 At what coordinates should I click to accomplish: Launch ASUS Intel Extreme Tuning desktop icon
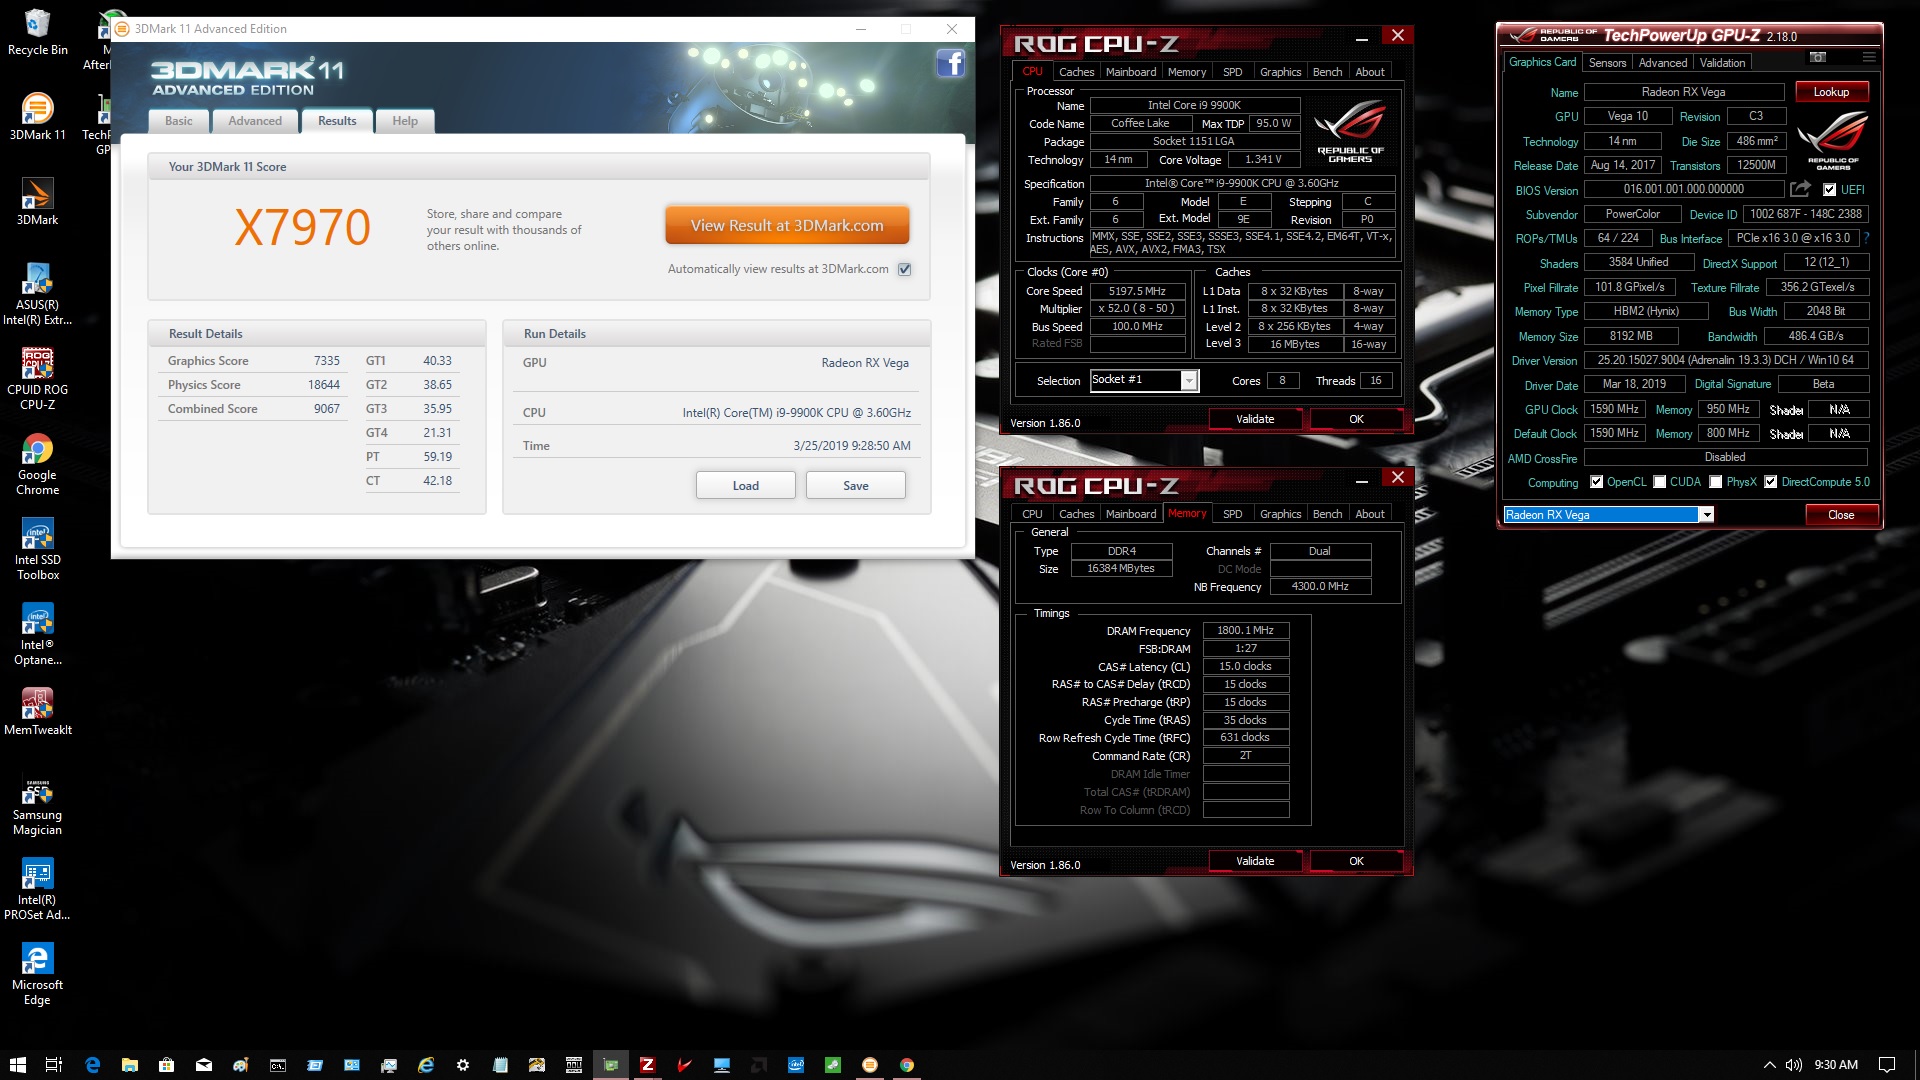[37, 294]
